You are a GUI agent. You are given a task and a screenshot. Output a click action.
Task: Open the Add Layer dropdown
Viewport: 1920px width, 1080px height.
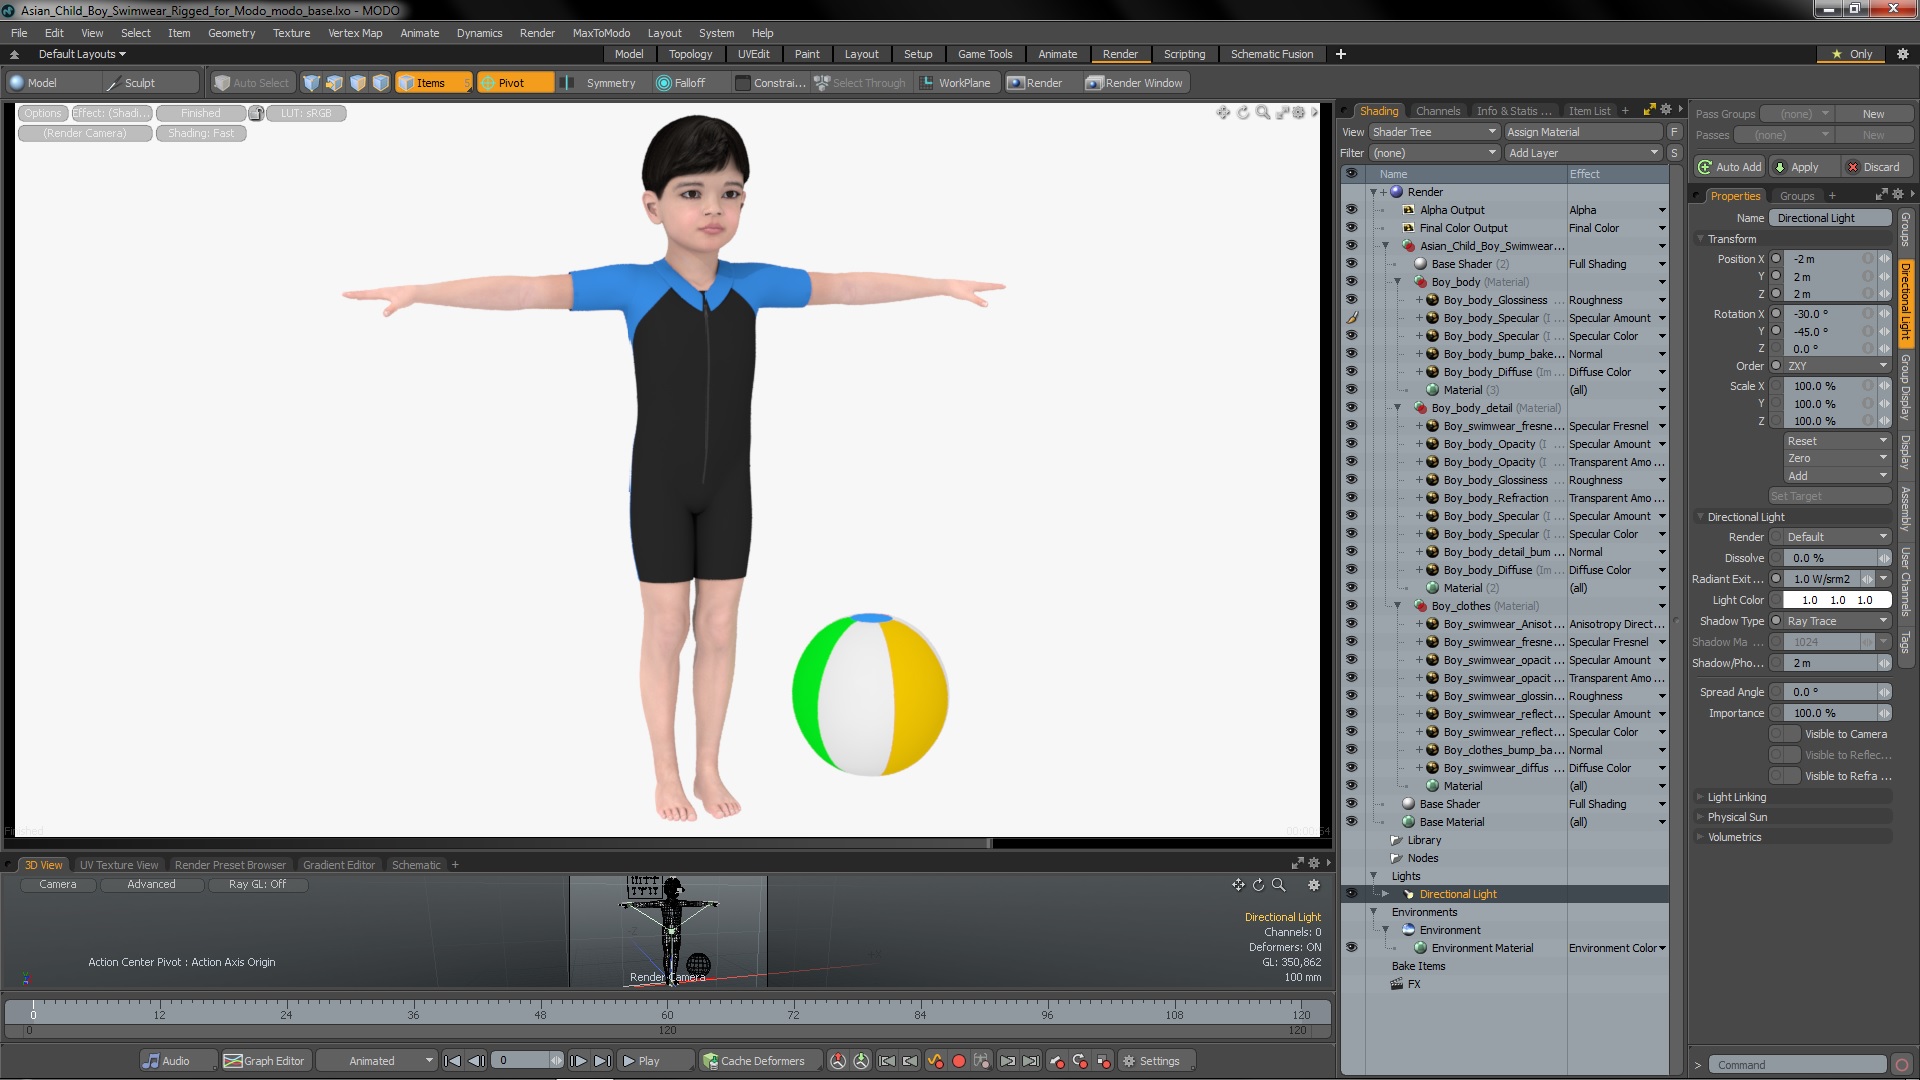1584,153
